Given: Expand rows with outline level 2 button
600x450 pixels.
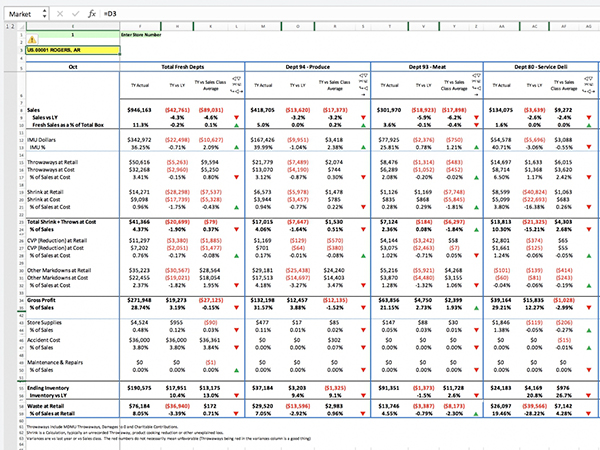Looking at the screenshot, I should point(12,26).
